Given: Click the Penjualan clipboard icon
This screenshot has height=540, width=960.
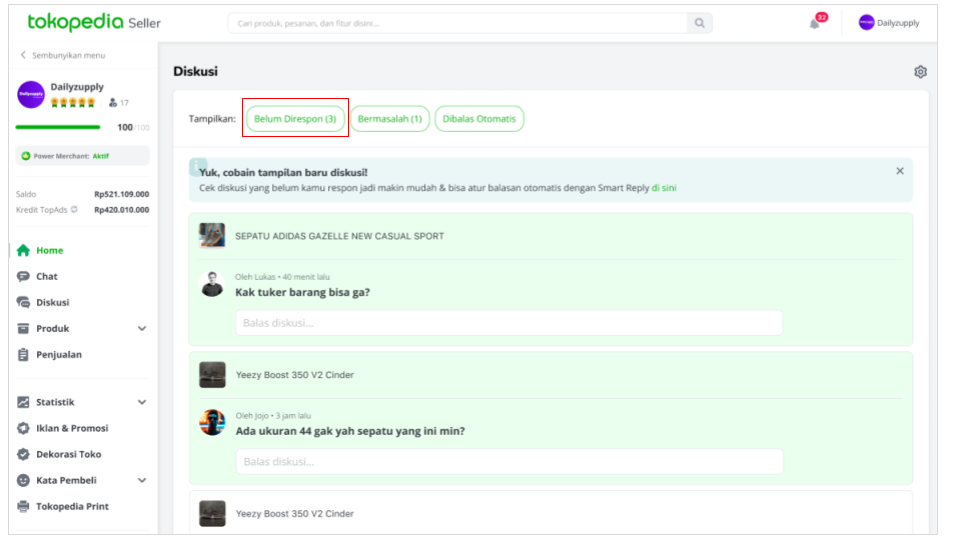Looking at the screenshot, I should (23, 354).
